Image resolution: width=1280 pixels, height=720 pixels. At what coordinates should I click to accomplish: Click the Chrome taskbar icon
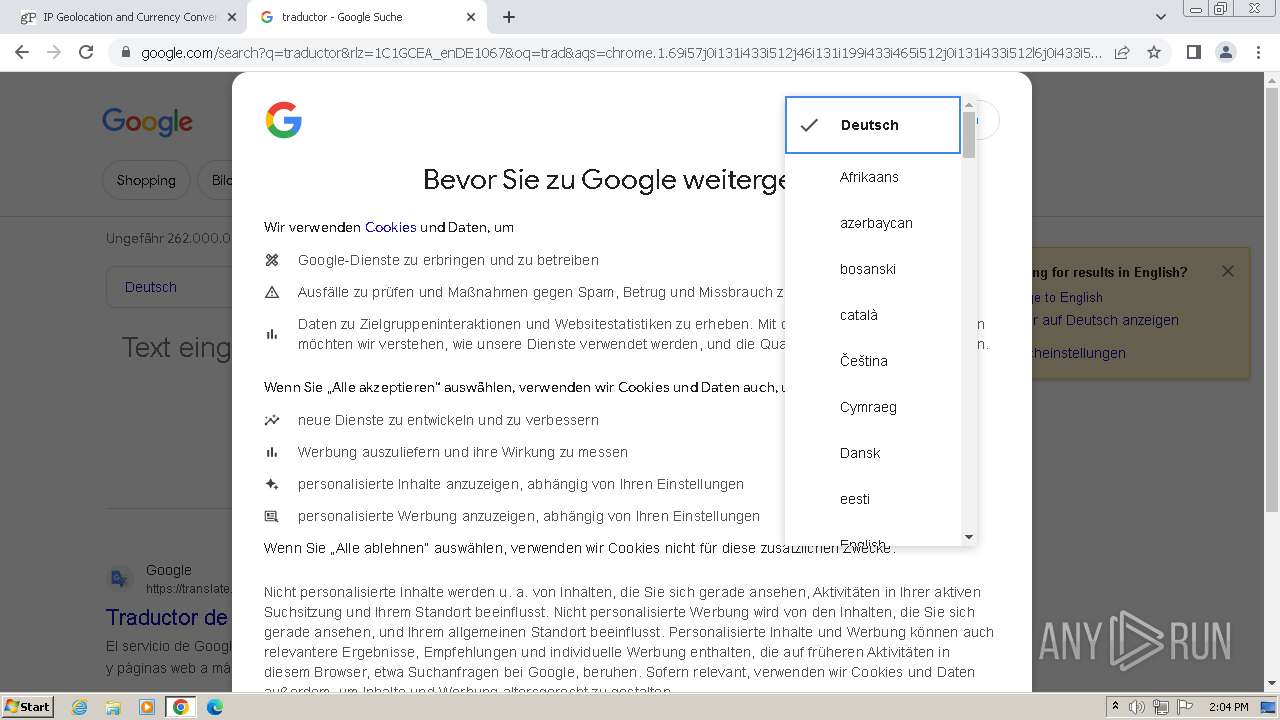[181, 707]
